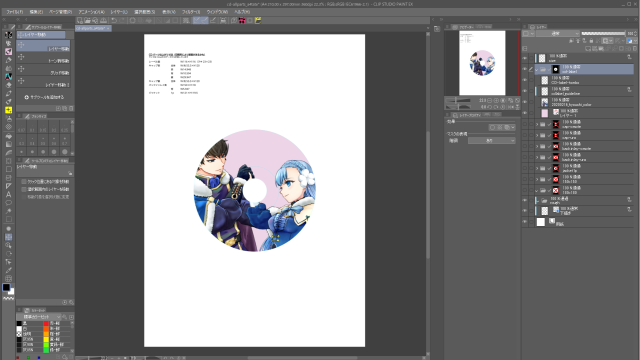This screenshot has width=640, height=360.
Task: Open the layer mask dropdown arrow
Action: [x=611, y=41]
